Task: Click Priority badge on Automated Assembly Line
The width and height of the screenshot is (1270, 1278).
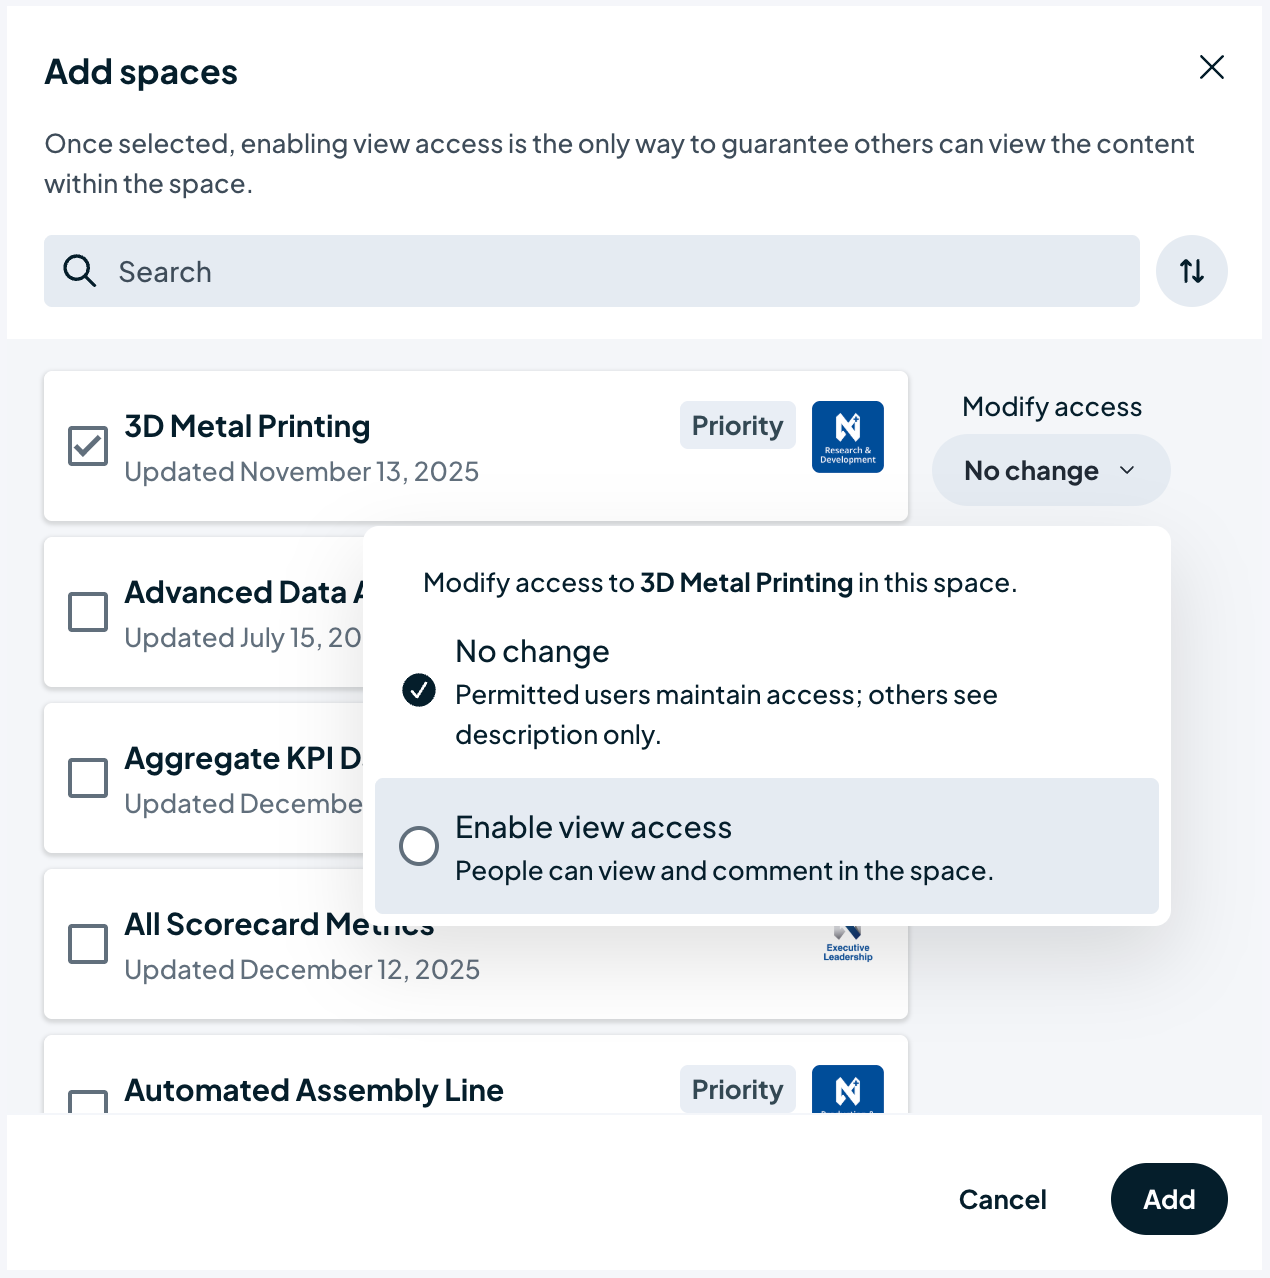Action: click(737, 1089)
